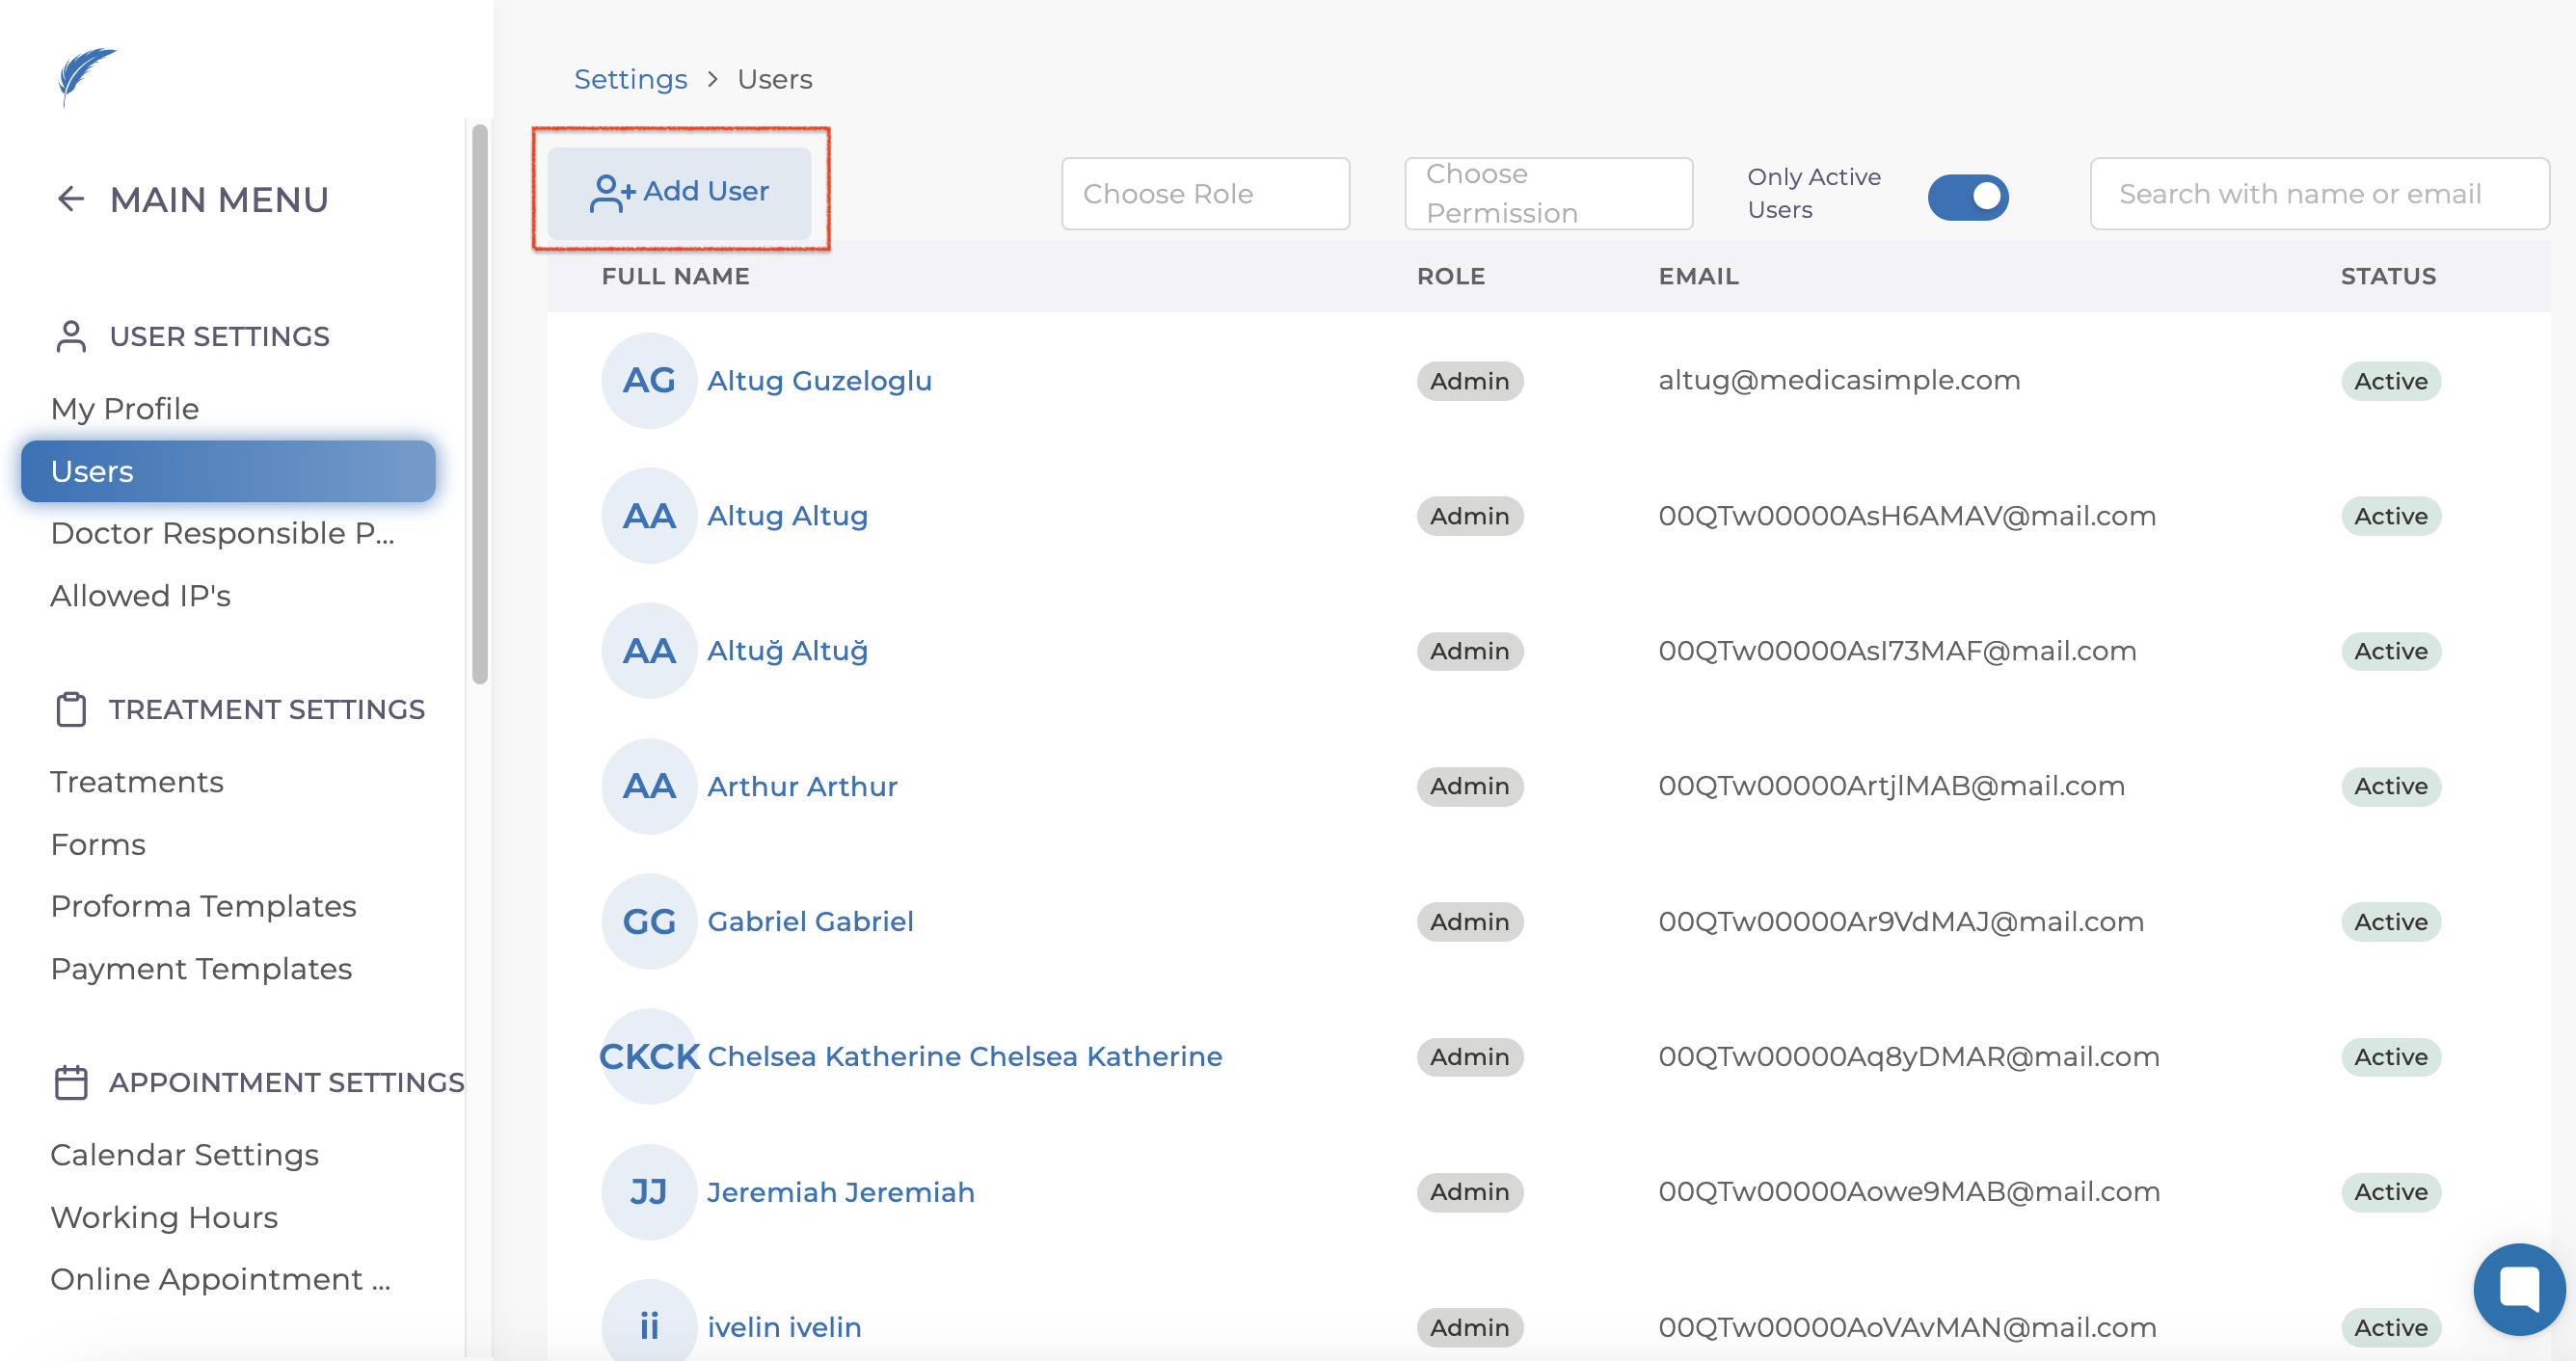Click the feather logo icon
This screenshot has height=1361, width=2576.
85,75
